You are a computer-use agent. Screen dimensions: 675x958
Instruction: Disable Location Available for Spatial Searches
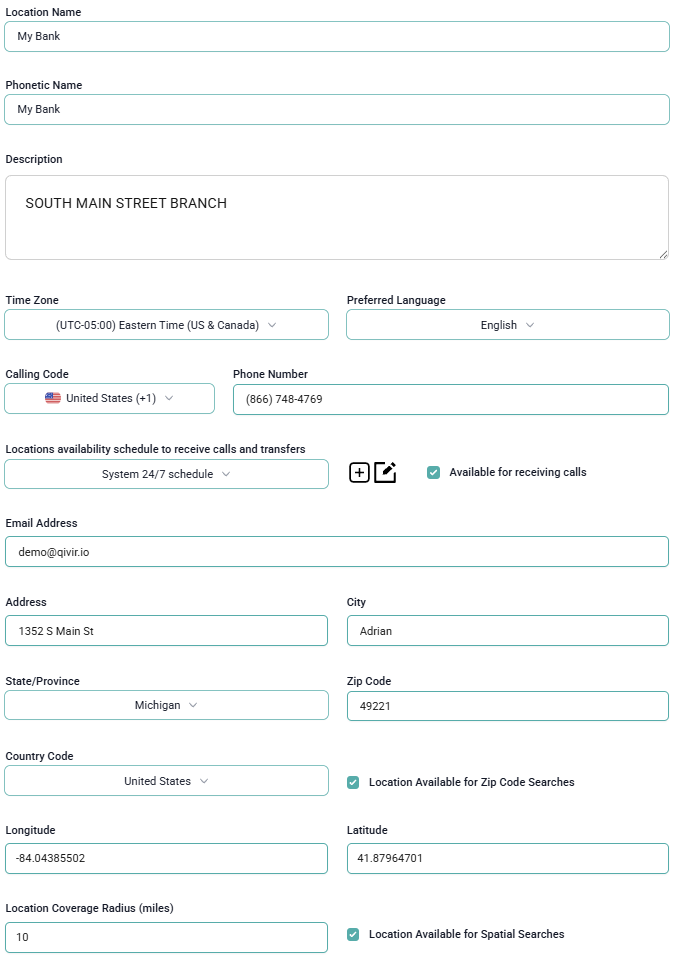click(x=353, y=934)
